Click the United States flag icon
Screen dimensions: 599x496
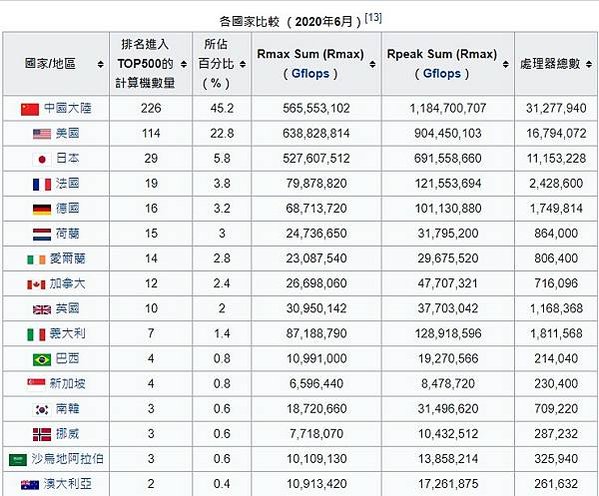click(42, 134)
